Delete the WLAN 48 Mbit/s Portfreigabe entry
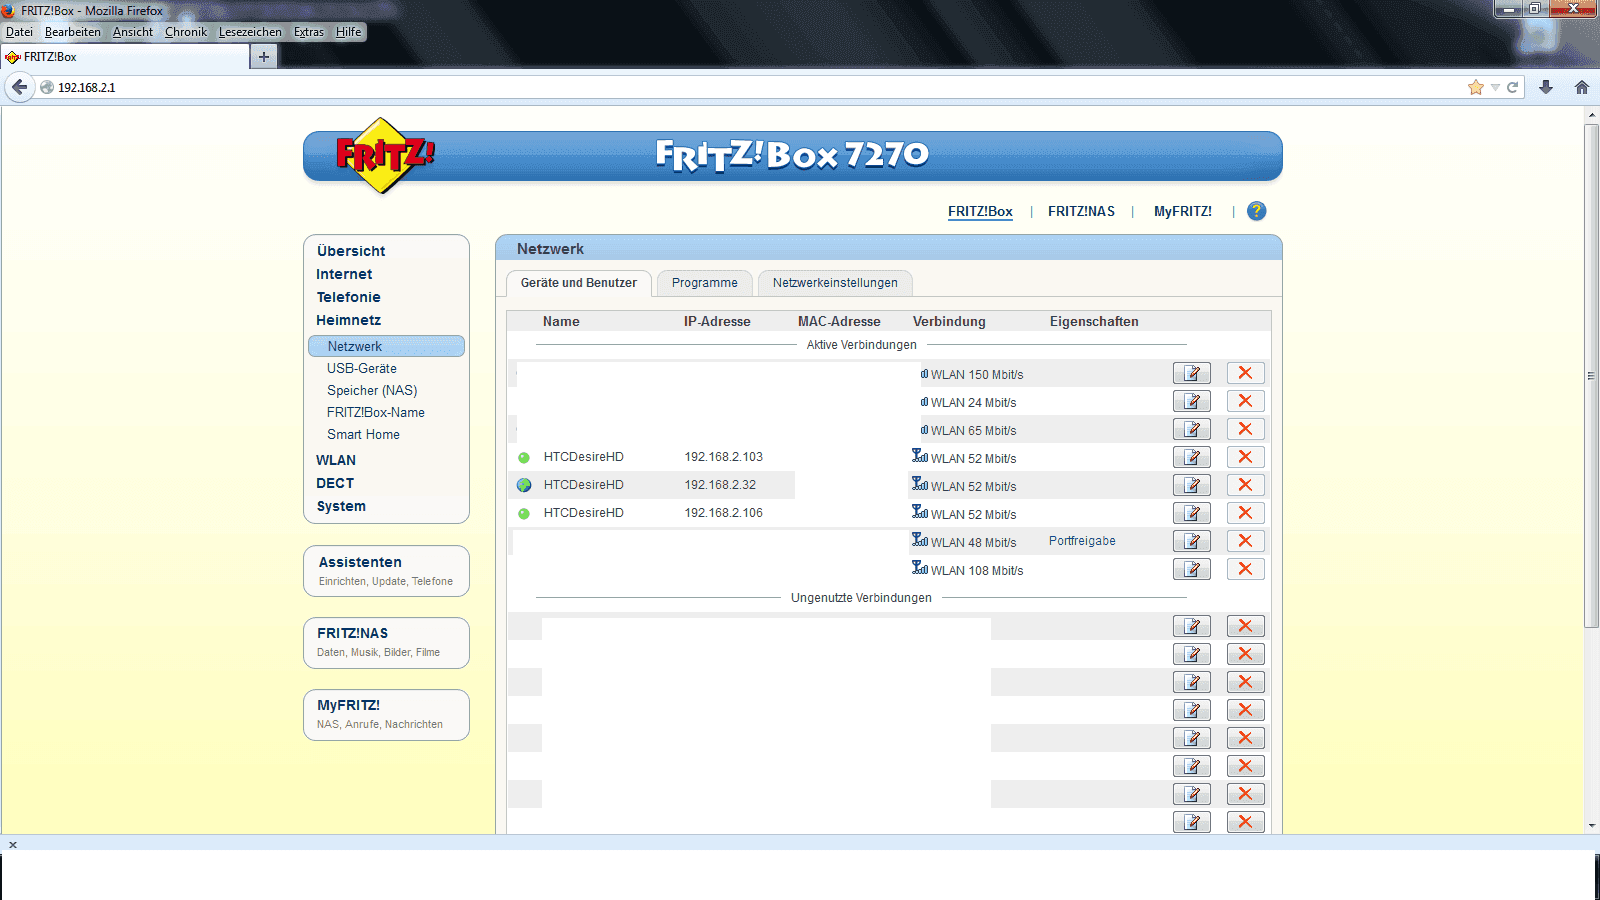1600x900 pixels. click(1246, 541)
